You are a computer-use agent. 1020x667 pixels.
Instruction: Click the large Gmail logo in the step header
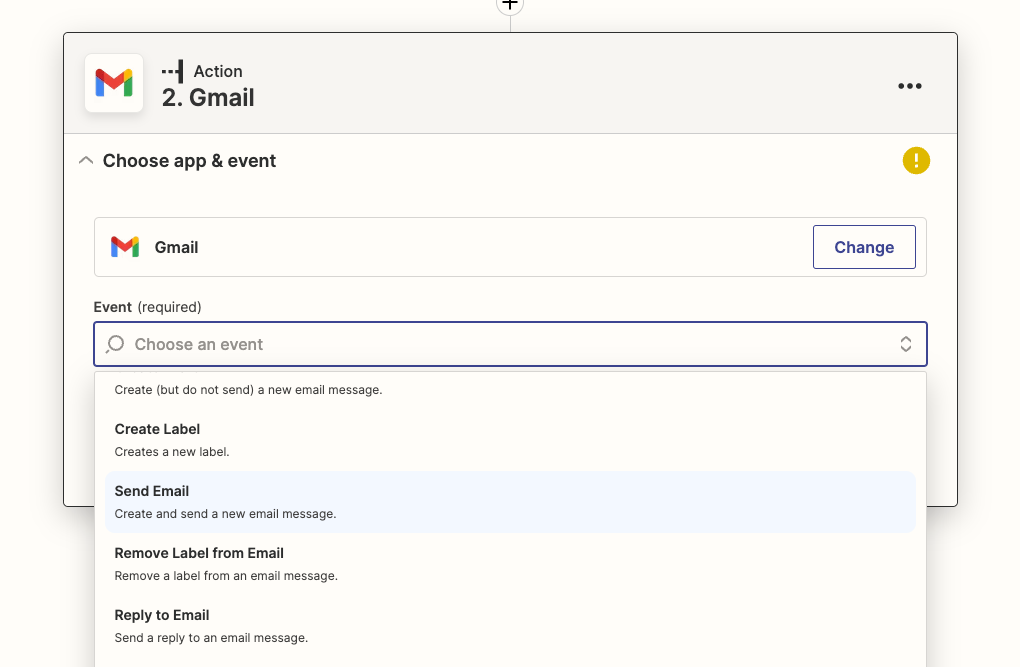point(114,83)
